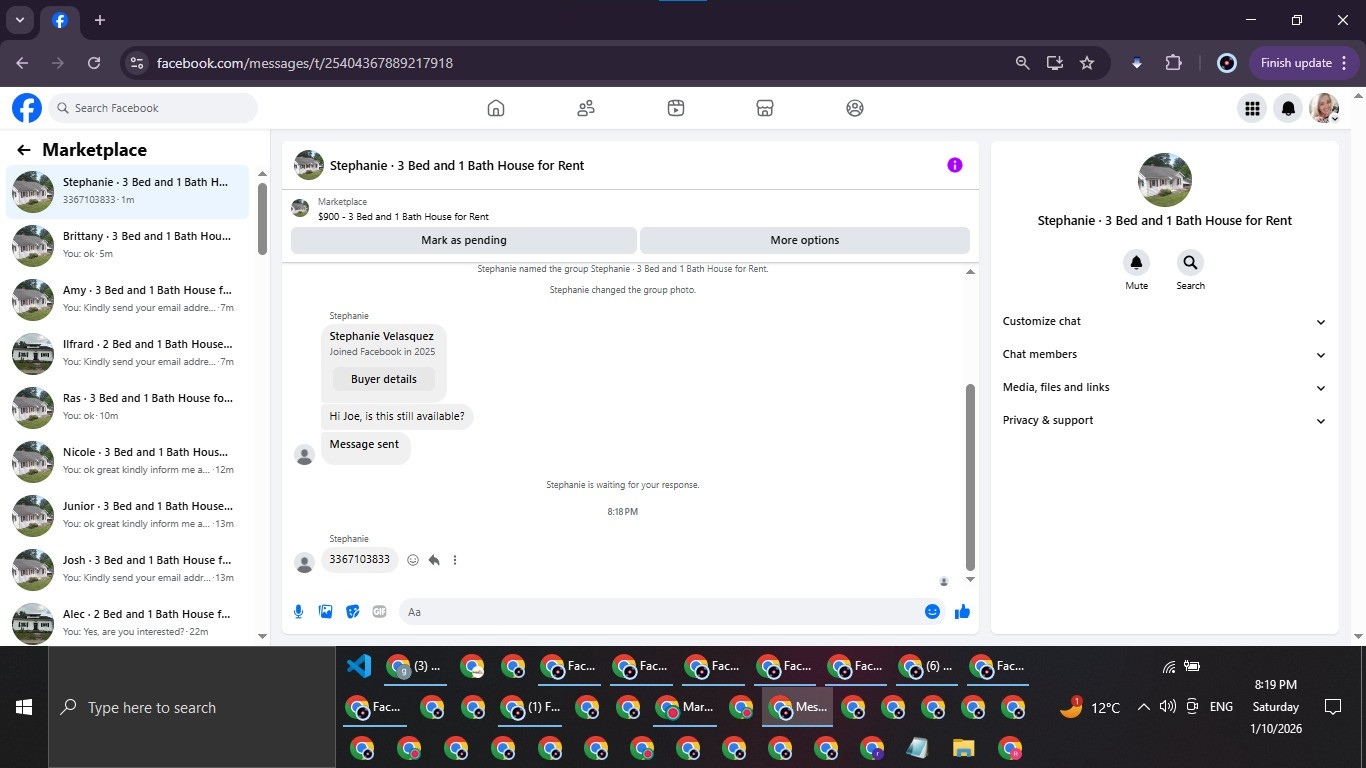This screenshot has width=1366, height=768.
Task: Send a thumbs-up like
Action: pos(962,612)
